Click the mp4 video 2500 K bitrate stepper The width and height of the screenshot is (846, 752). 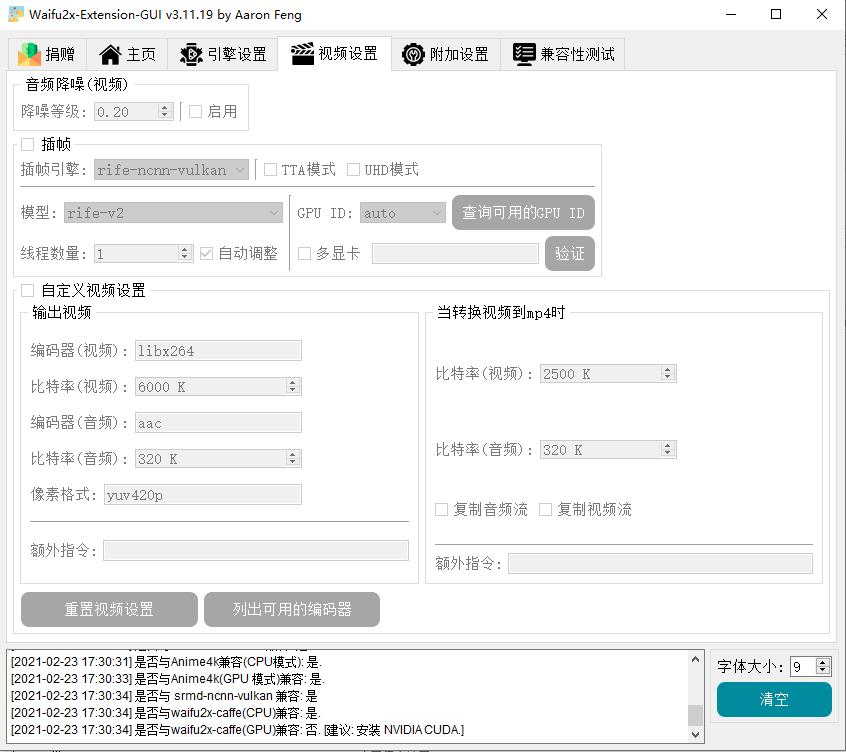(667, 373)
